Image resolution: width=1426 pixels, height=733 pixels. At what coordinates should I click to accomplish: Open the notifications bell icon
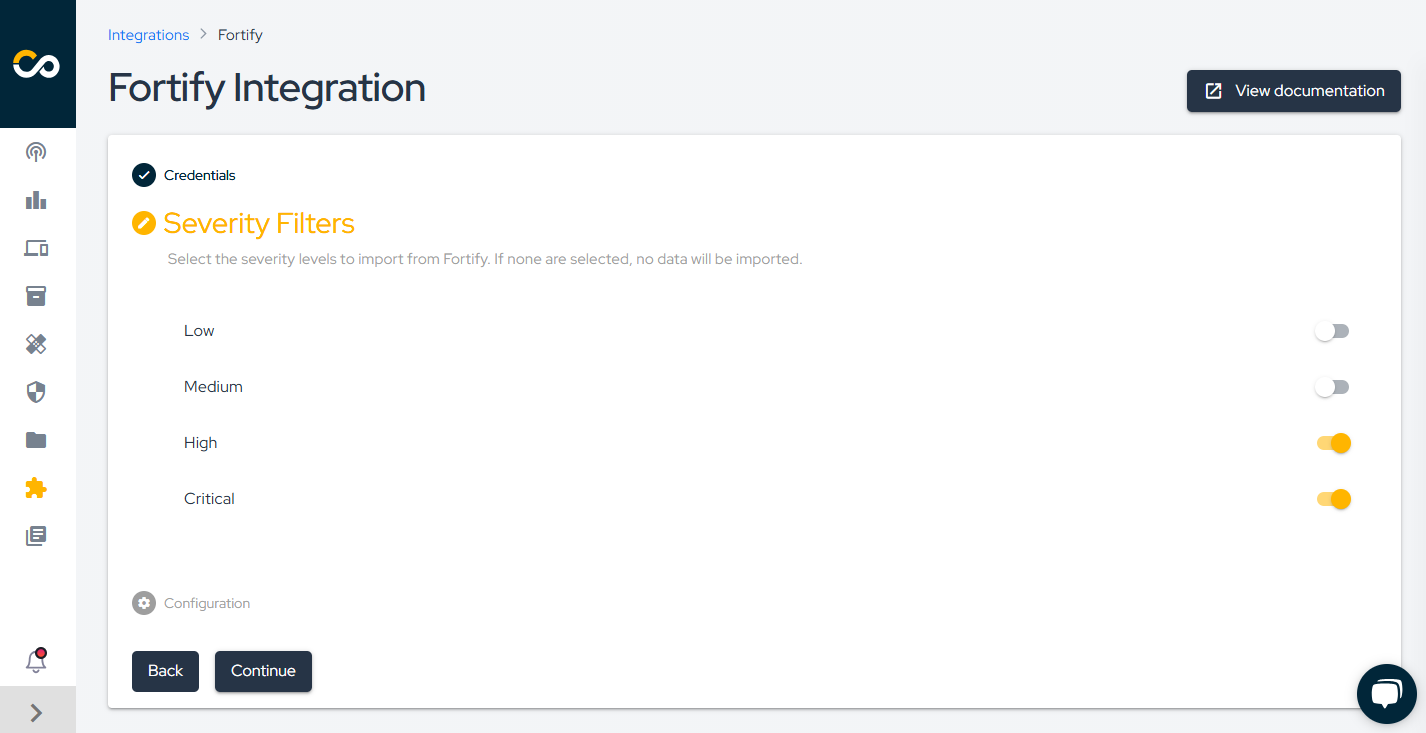(36, 660)
